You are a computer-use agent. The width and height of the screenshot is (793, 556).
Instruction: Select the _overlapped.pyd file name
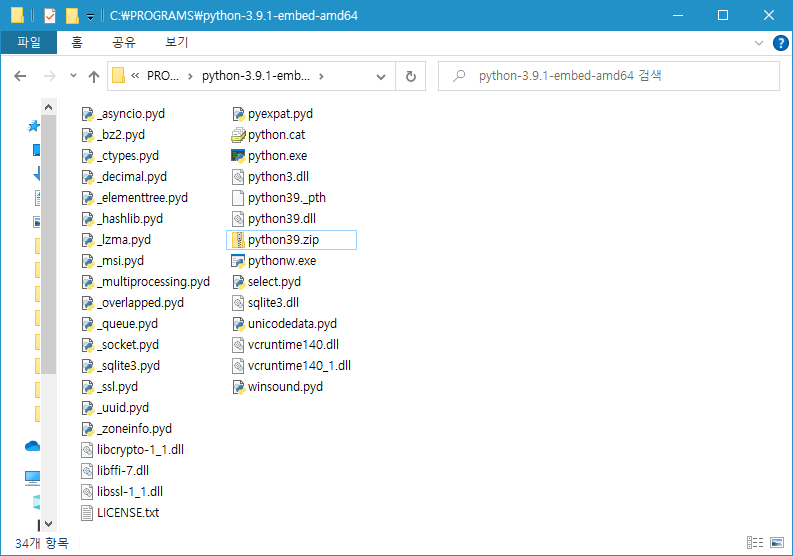tap(141, 303)
